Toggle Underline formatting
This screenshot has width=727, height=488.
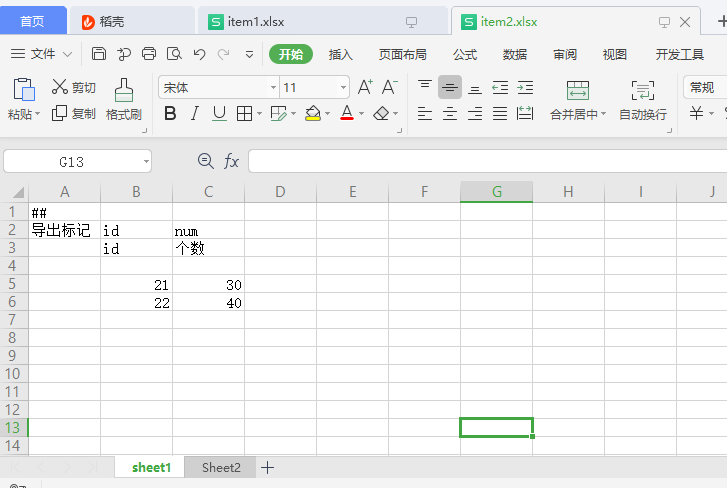coord(219,114)
